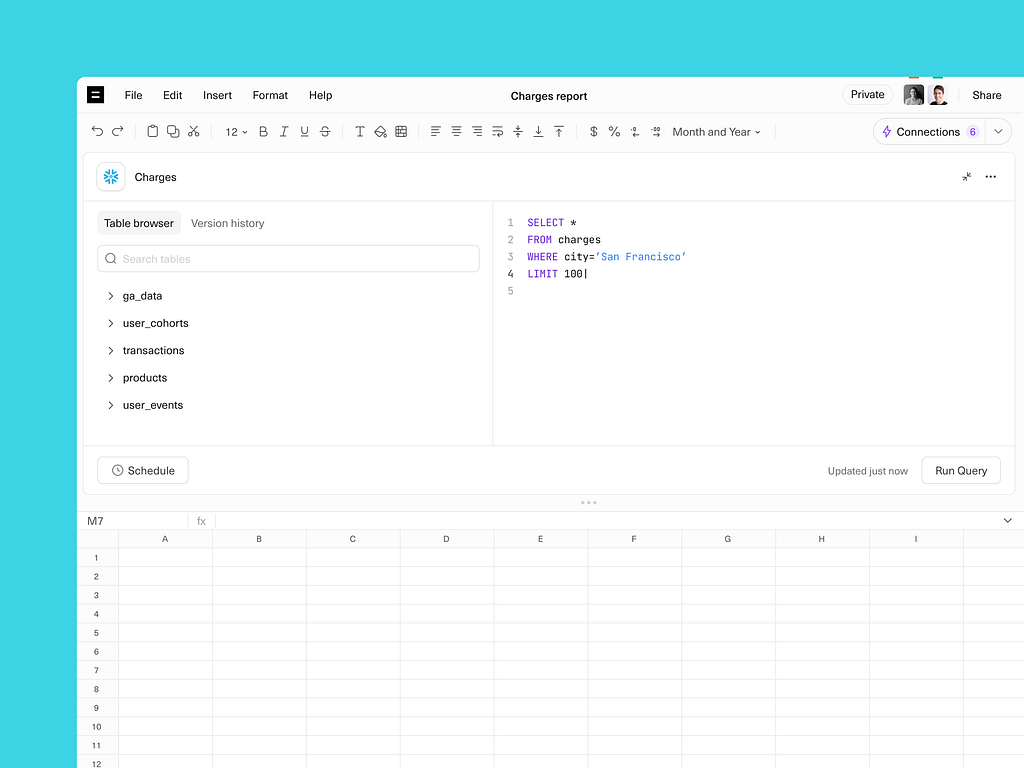Toggle strikethrough formatting

pos(325,131)
